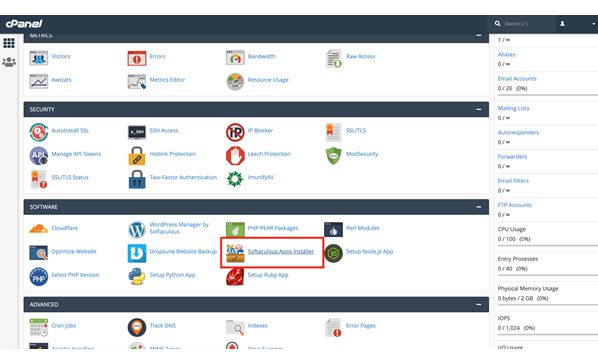Open the sidebar user manager icon

[x=9, y=62]
